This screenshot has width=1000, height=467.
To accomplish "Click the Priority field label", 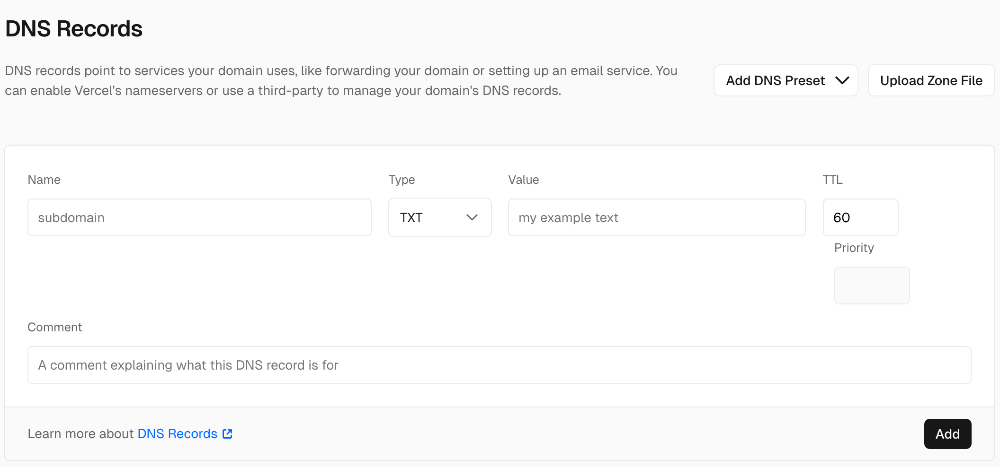I will click(854, 248).
